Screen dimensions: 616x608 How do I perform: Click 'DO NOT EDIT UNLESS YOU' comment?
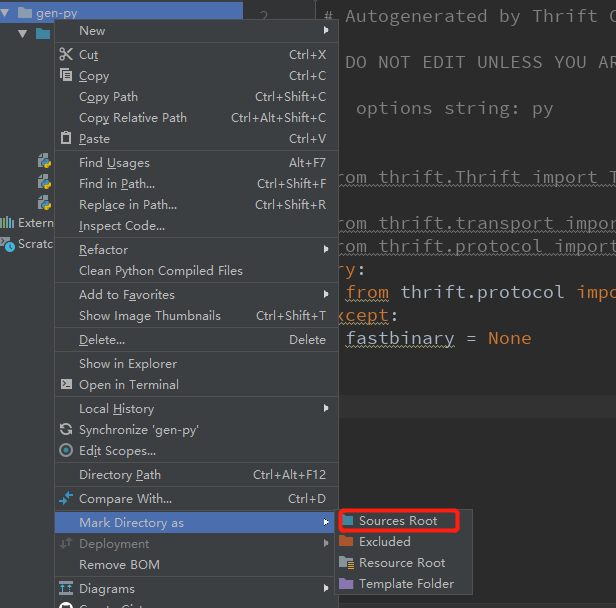pos(466,62)
